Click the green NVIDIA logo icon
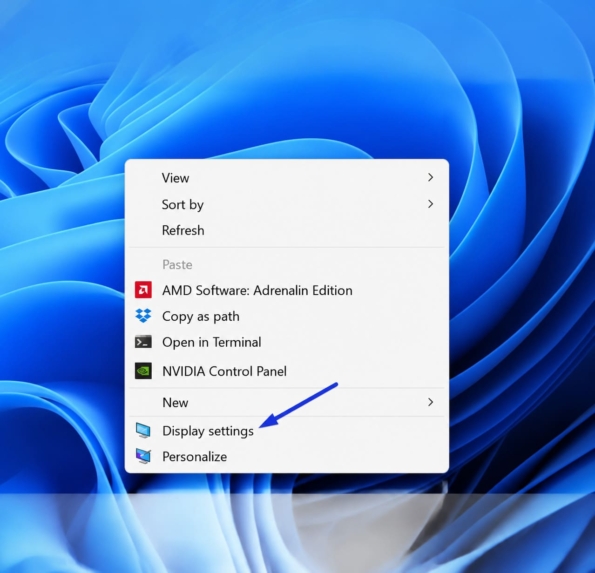This screenshot has height=573, width=595. click(x=143, y=371)
